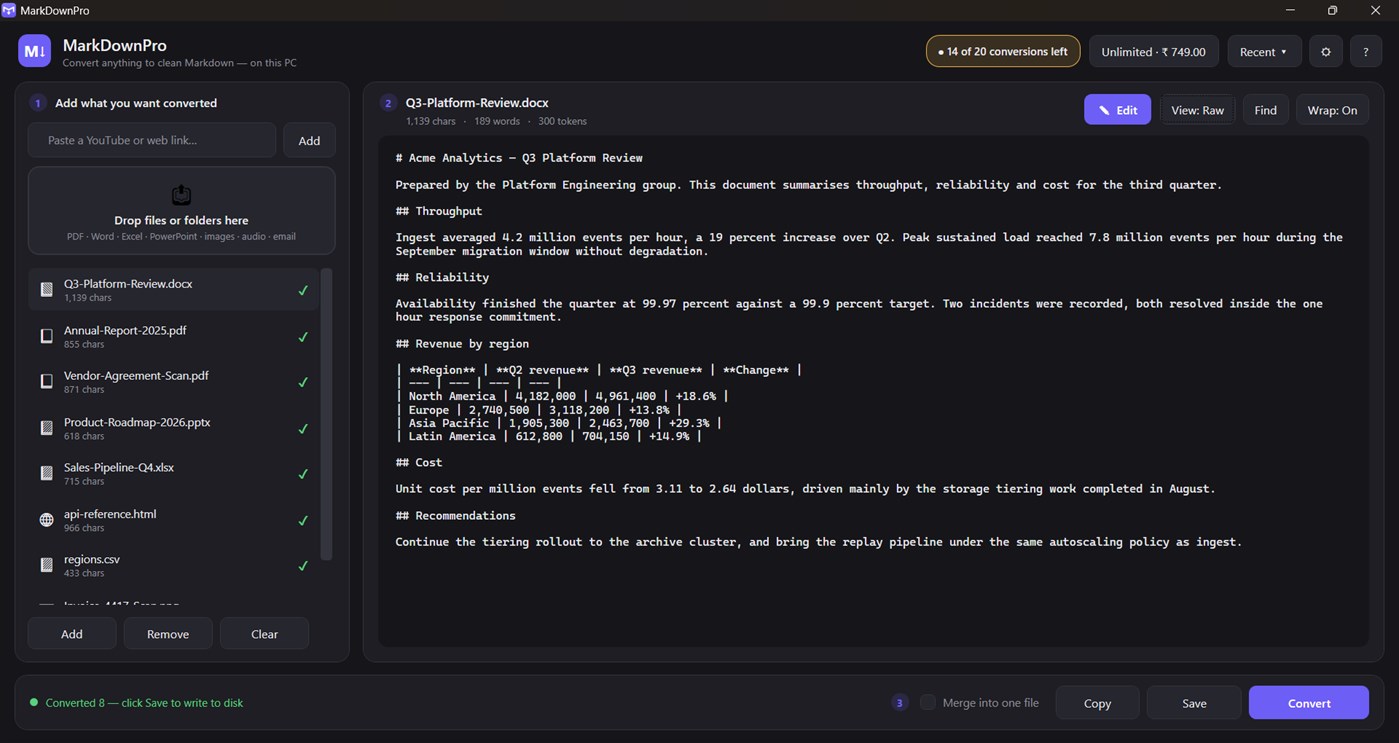This screenshot has height=743, width=1399.
Task: Click the Latin America table row
Action: tap(549, 436)
